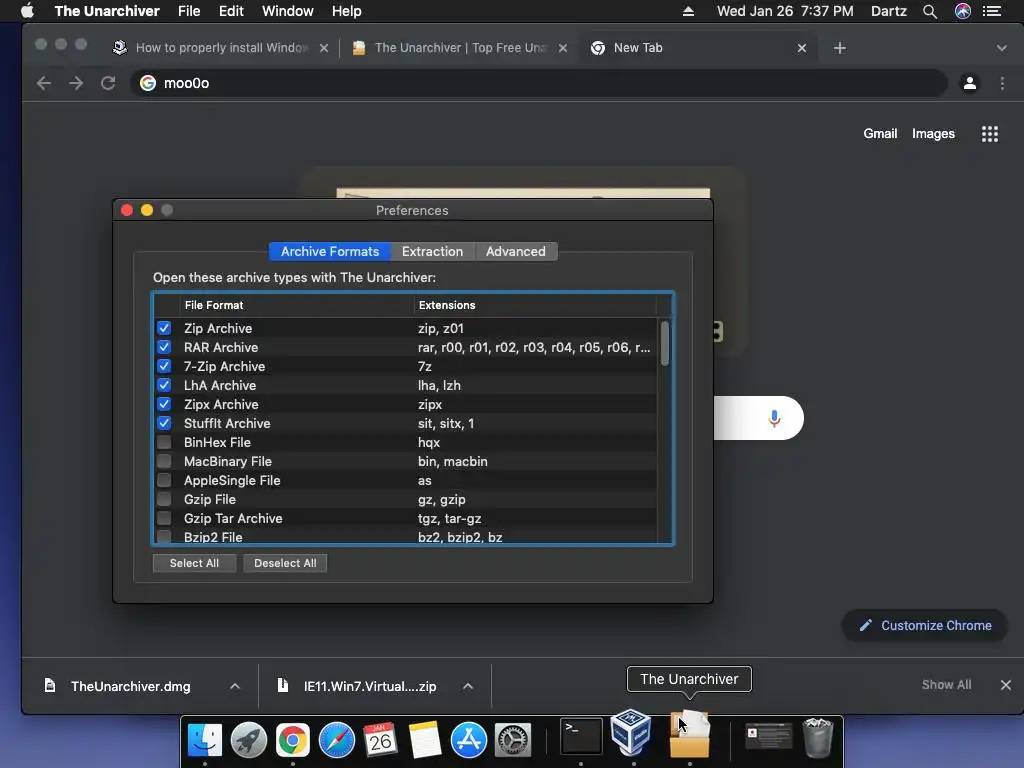Open Chrome profile avatar button
Viewport: 1024px width, 768px height.
[970, 83]
